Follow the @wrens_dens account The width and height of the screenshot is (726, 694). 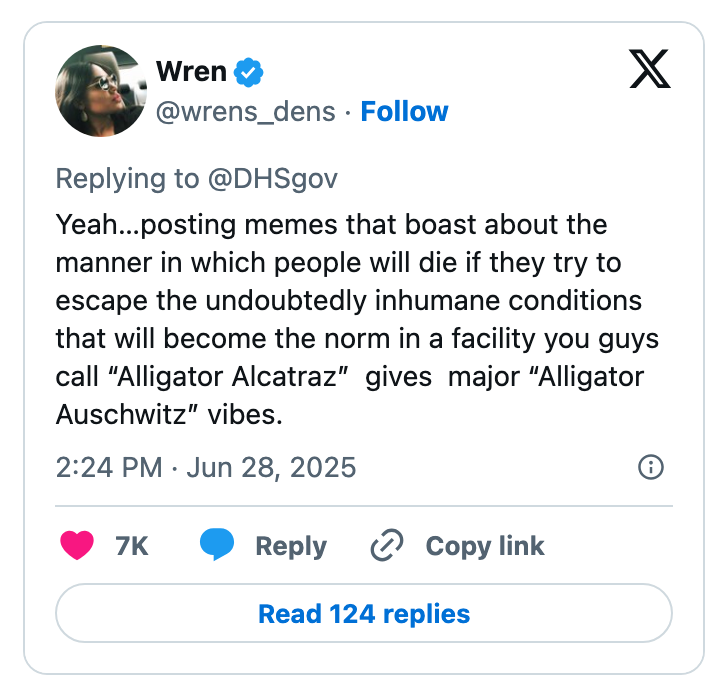click(404, 111)
